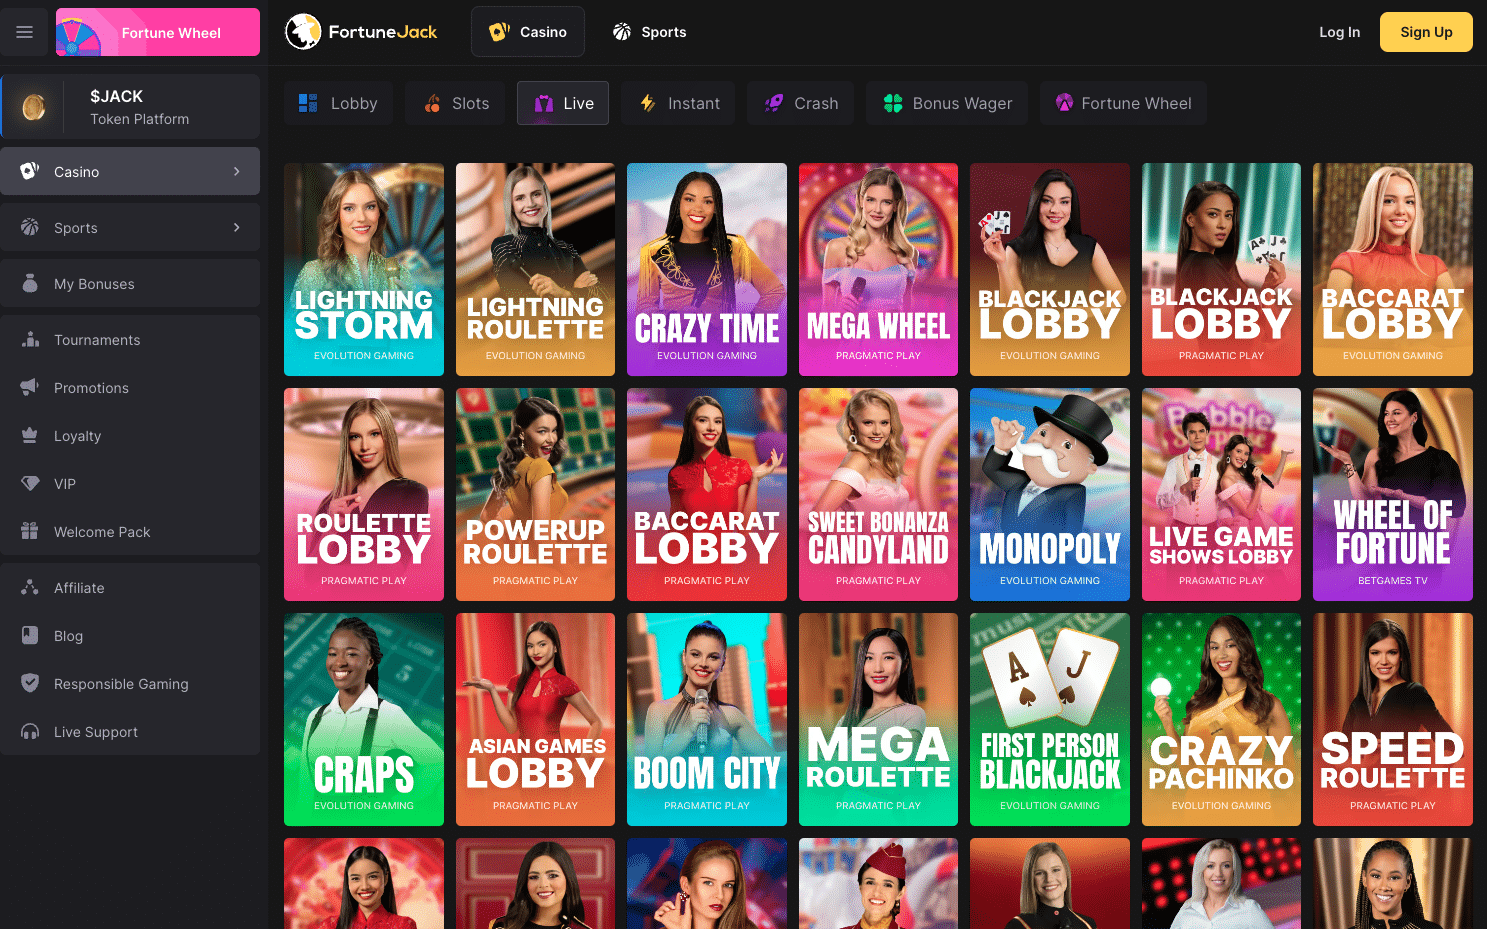Click the My Bonuses bag icon

click(x=30, y=283)
